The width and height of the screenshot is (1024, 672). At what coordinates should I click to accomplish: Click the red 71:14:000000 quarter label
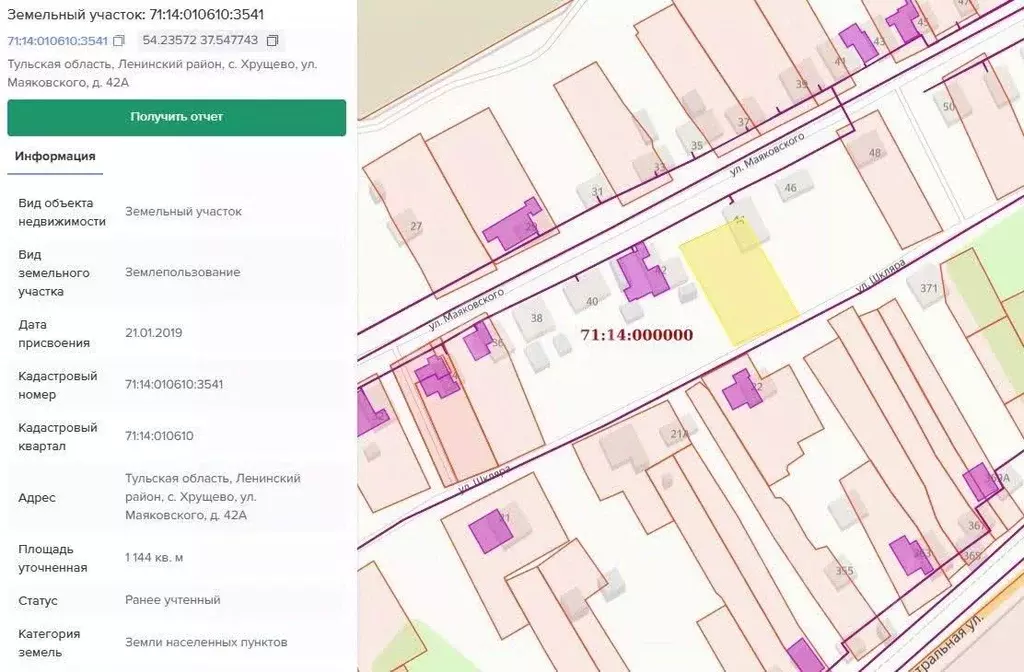click(636, 335)
